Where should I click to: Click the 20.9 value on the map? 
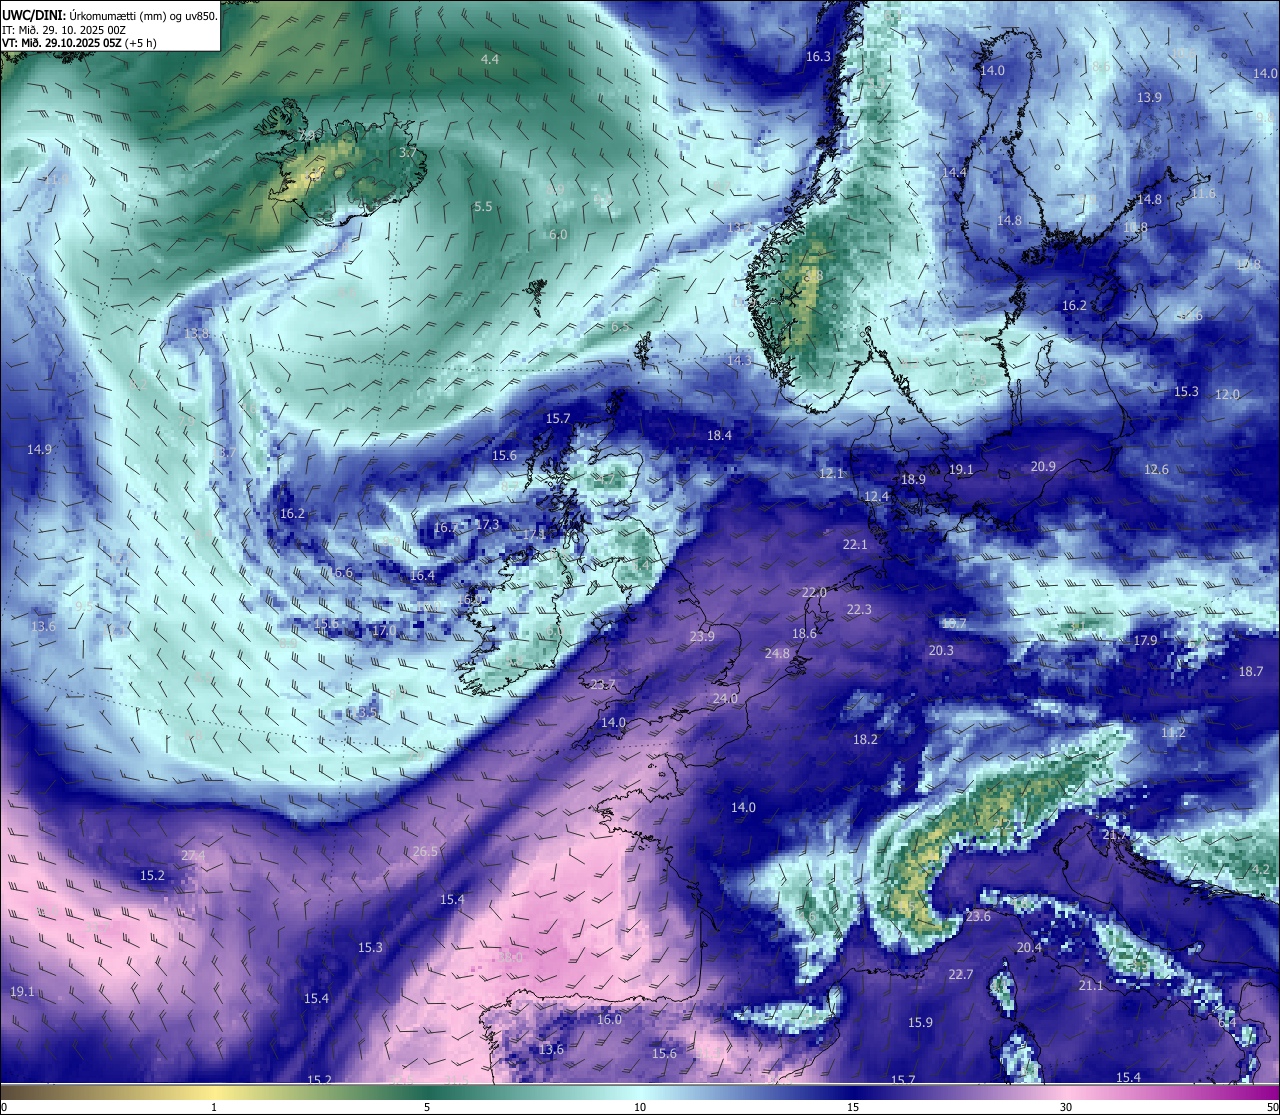point(1043,467)
